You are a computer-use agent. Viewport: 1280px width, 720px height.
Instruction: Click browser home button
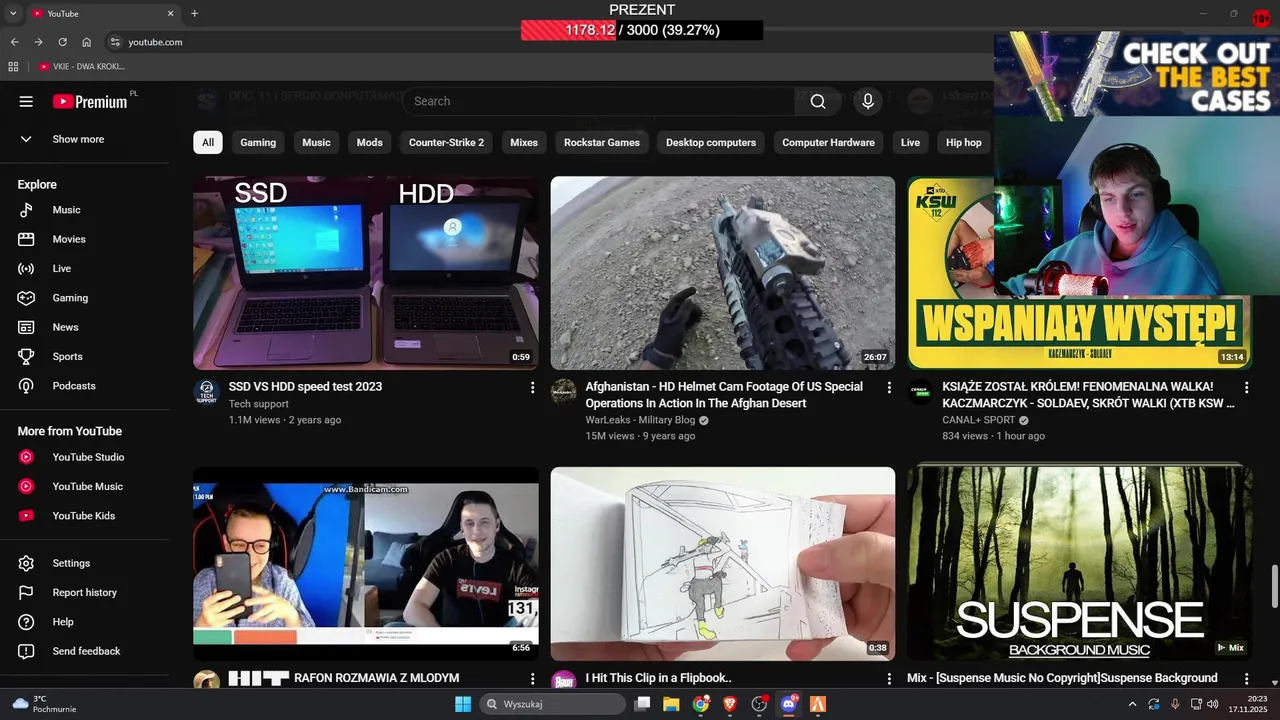(x=86, y=42)
